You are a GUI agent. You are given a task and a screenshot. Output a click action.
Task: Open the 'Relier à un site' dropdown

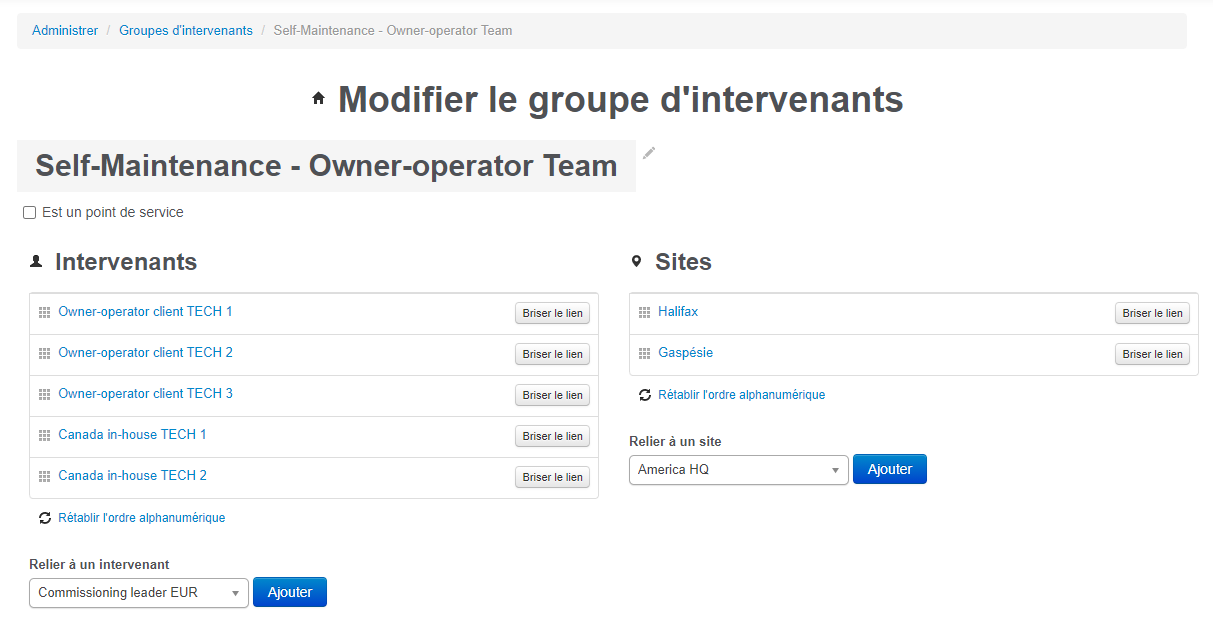coord(738,469)
